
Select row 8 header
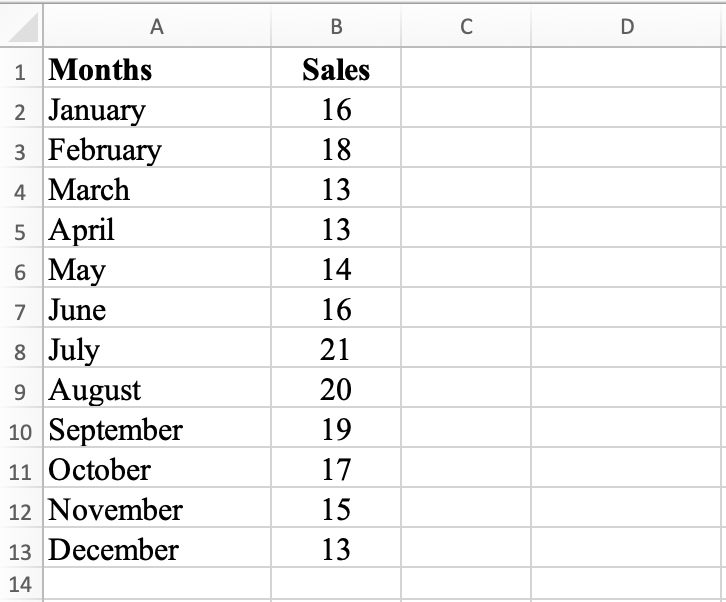click(x=21, y=350)
